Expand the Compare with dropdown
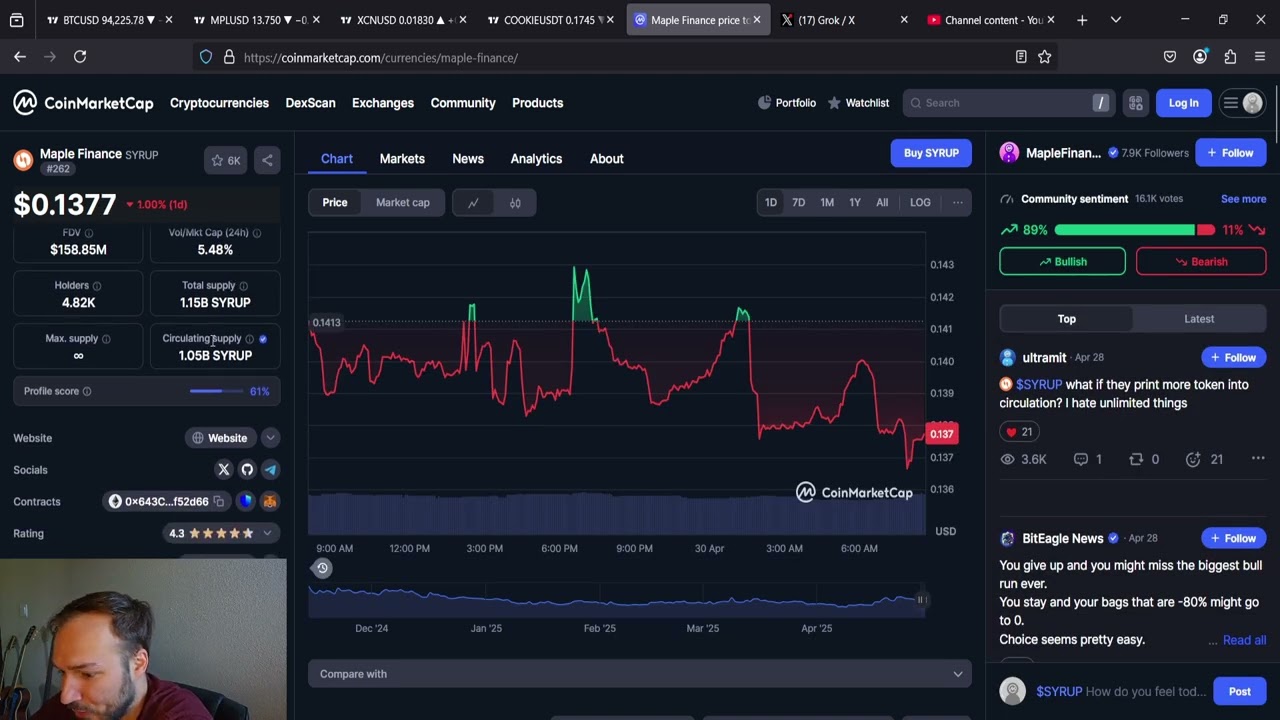This screenshot has height=720, width=1280. 640,674
